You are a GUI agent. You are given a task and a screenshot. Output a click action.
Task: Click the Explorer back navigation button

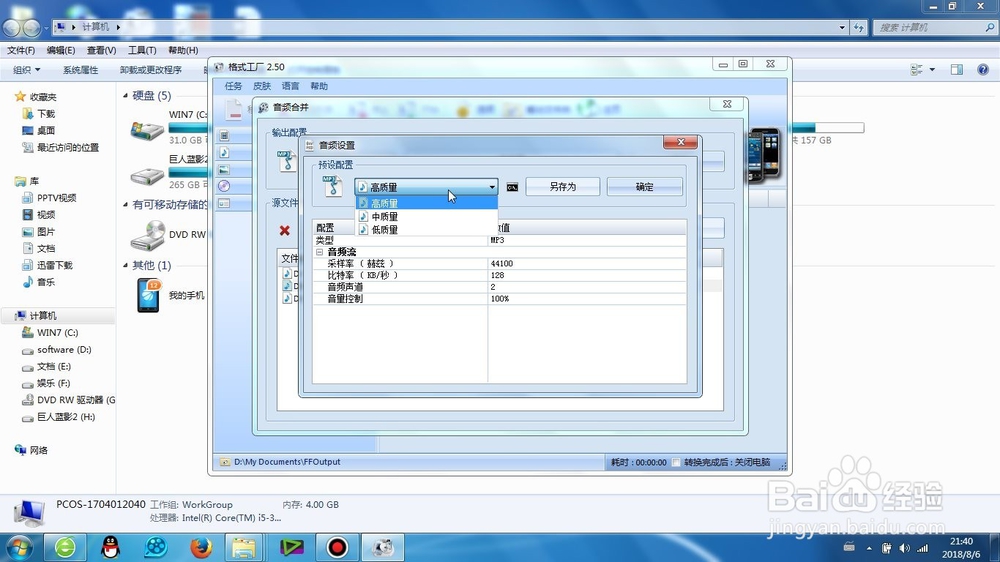point(11,27)
